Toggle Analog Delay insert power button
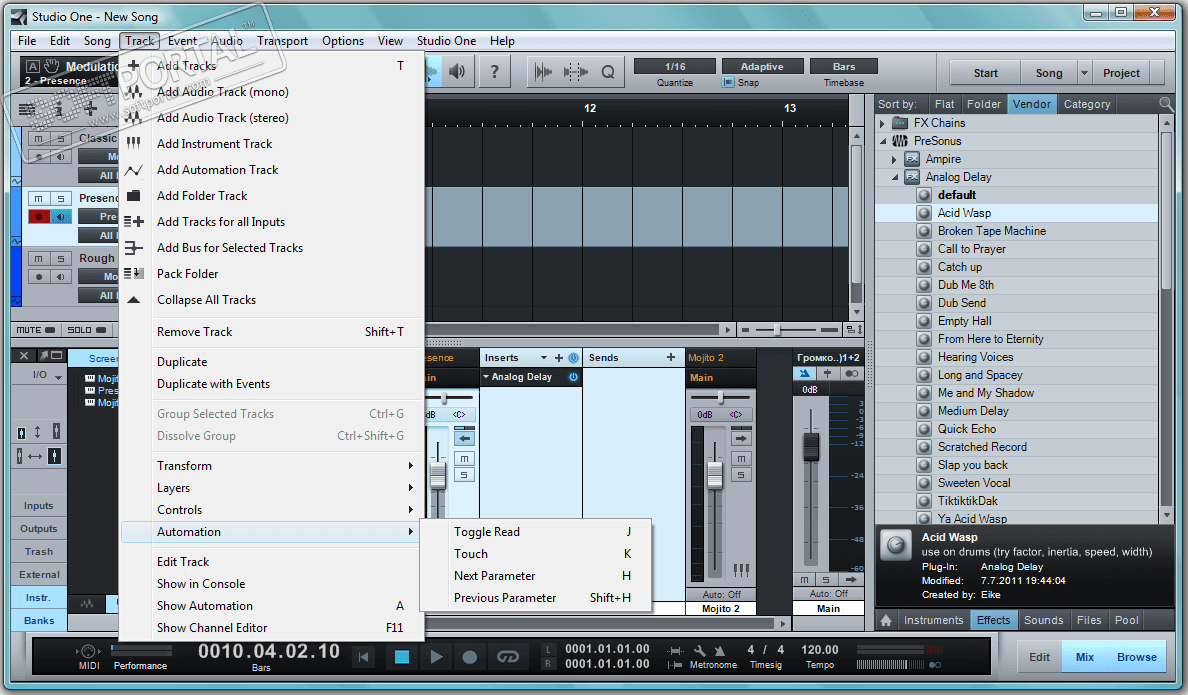1188x695 pixels. pos(573,377)
